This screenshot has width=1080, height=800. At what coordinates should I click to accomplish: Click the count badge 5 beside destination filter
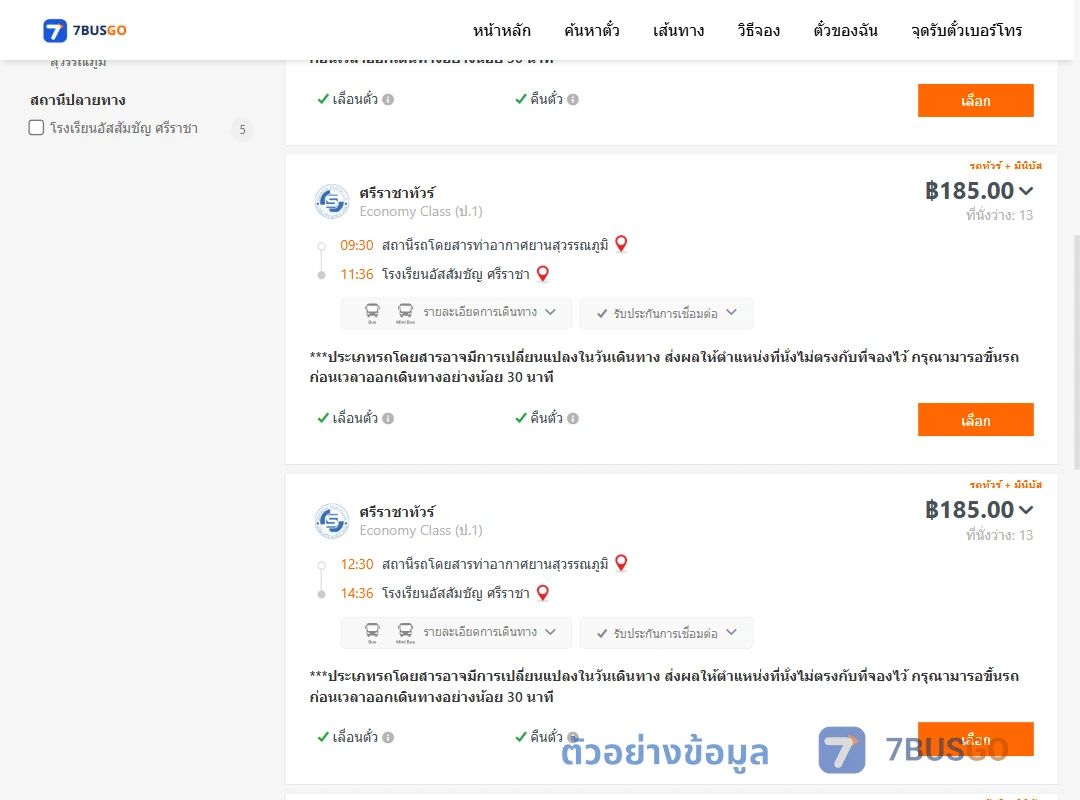(x=242, y=130)
